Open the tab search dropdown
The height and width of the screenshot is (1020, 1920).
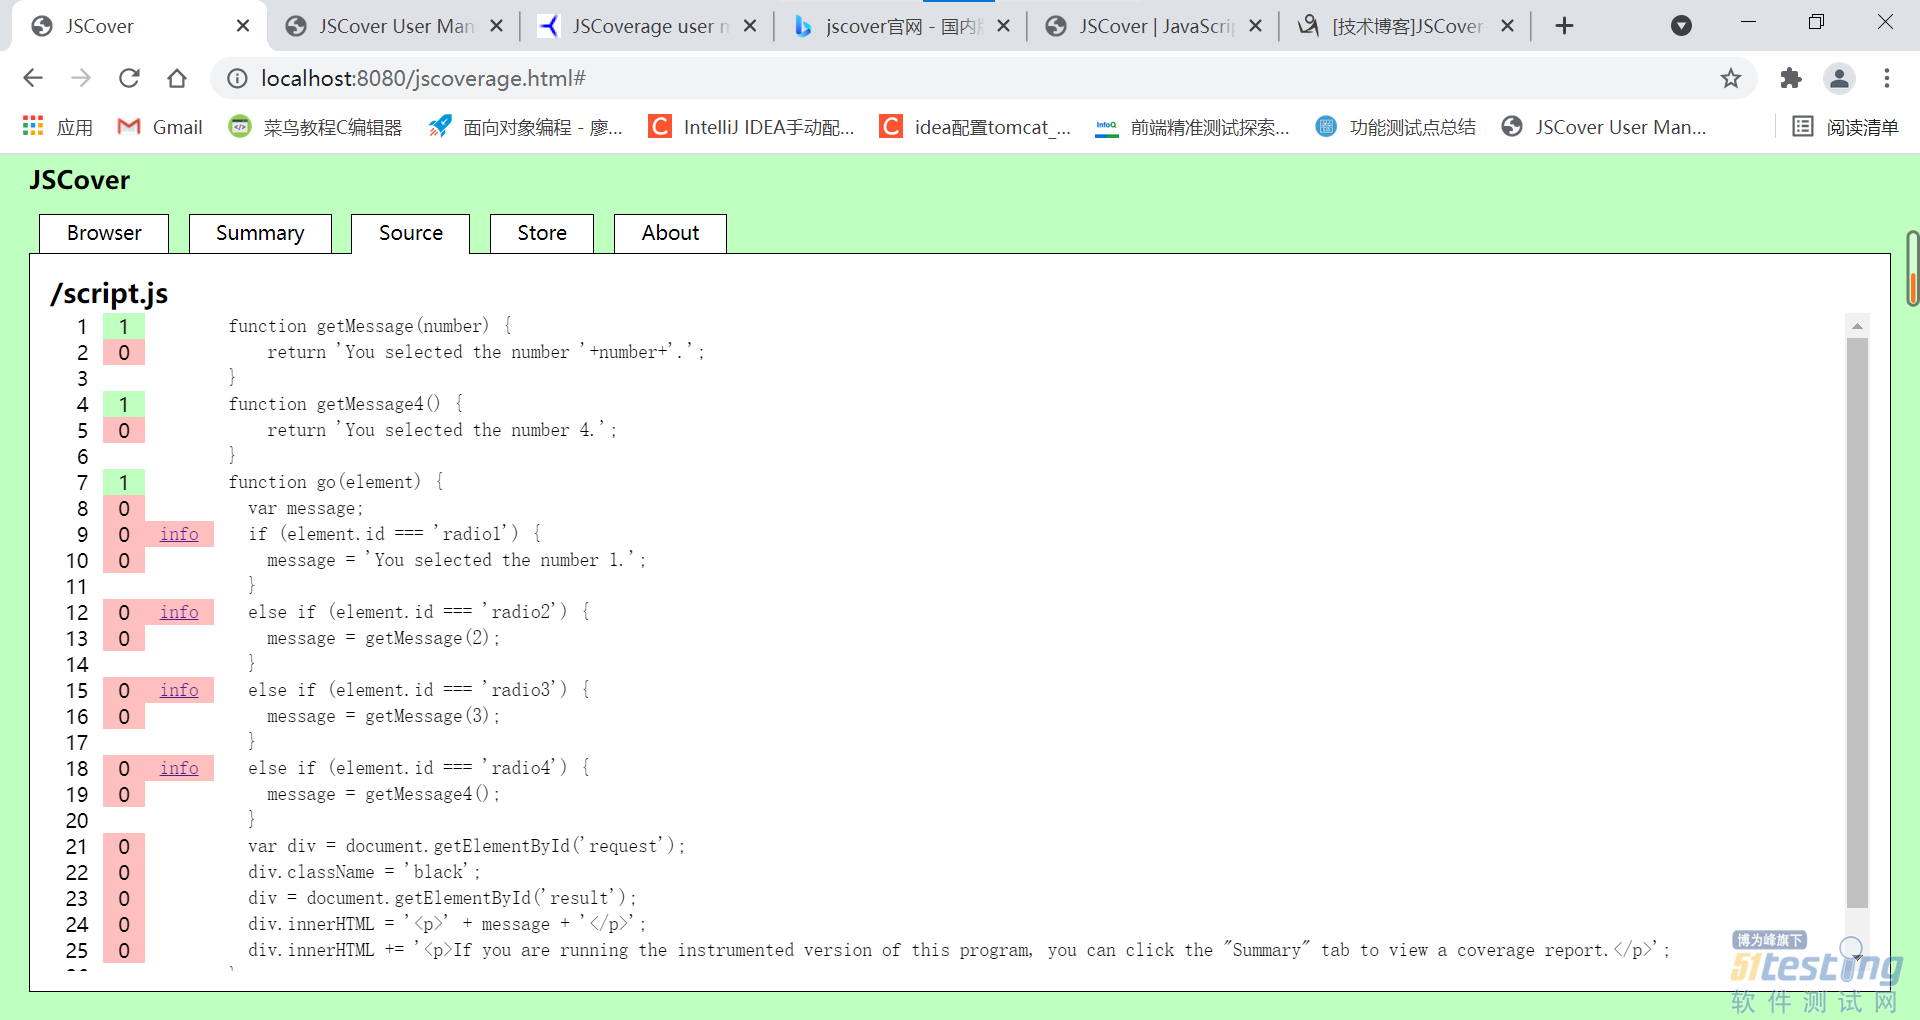[x=1682, y=26]
